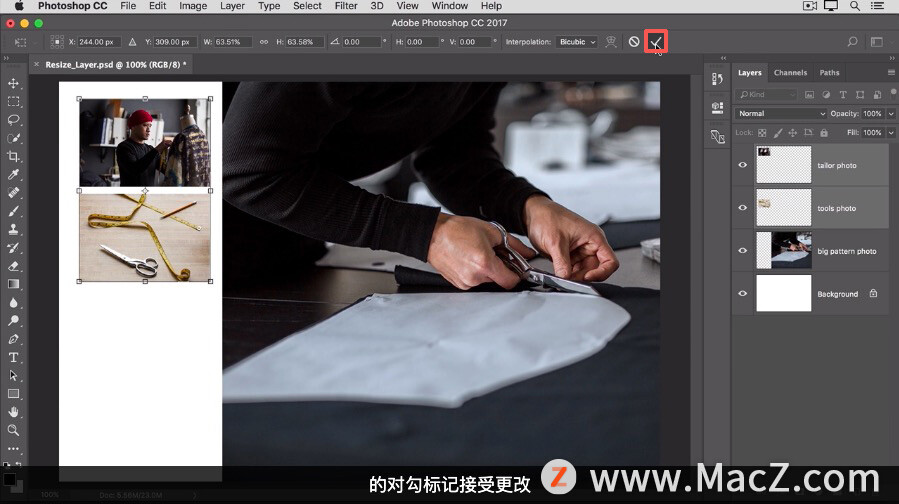The width and height of the screenshot is (899, 504).
Task: Click the foreground color swatch
Action: (x=10, y=479)
